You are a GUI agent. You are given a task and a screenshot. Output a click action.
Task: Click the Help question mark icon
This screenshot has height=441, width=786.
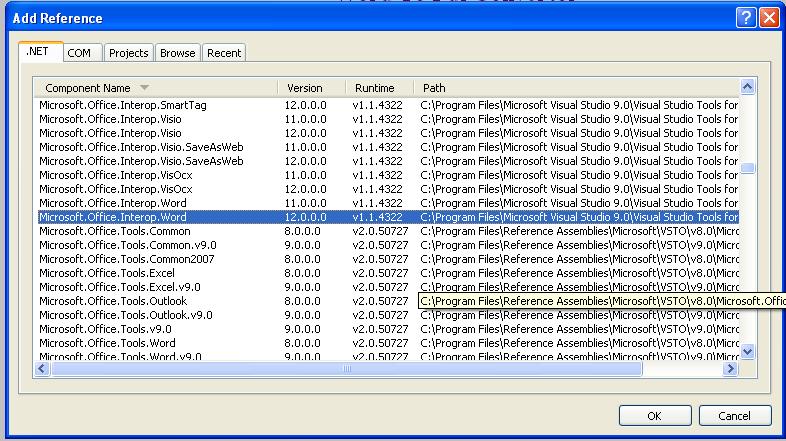click(x=746, y=18)
